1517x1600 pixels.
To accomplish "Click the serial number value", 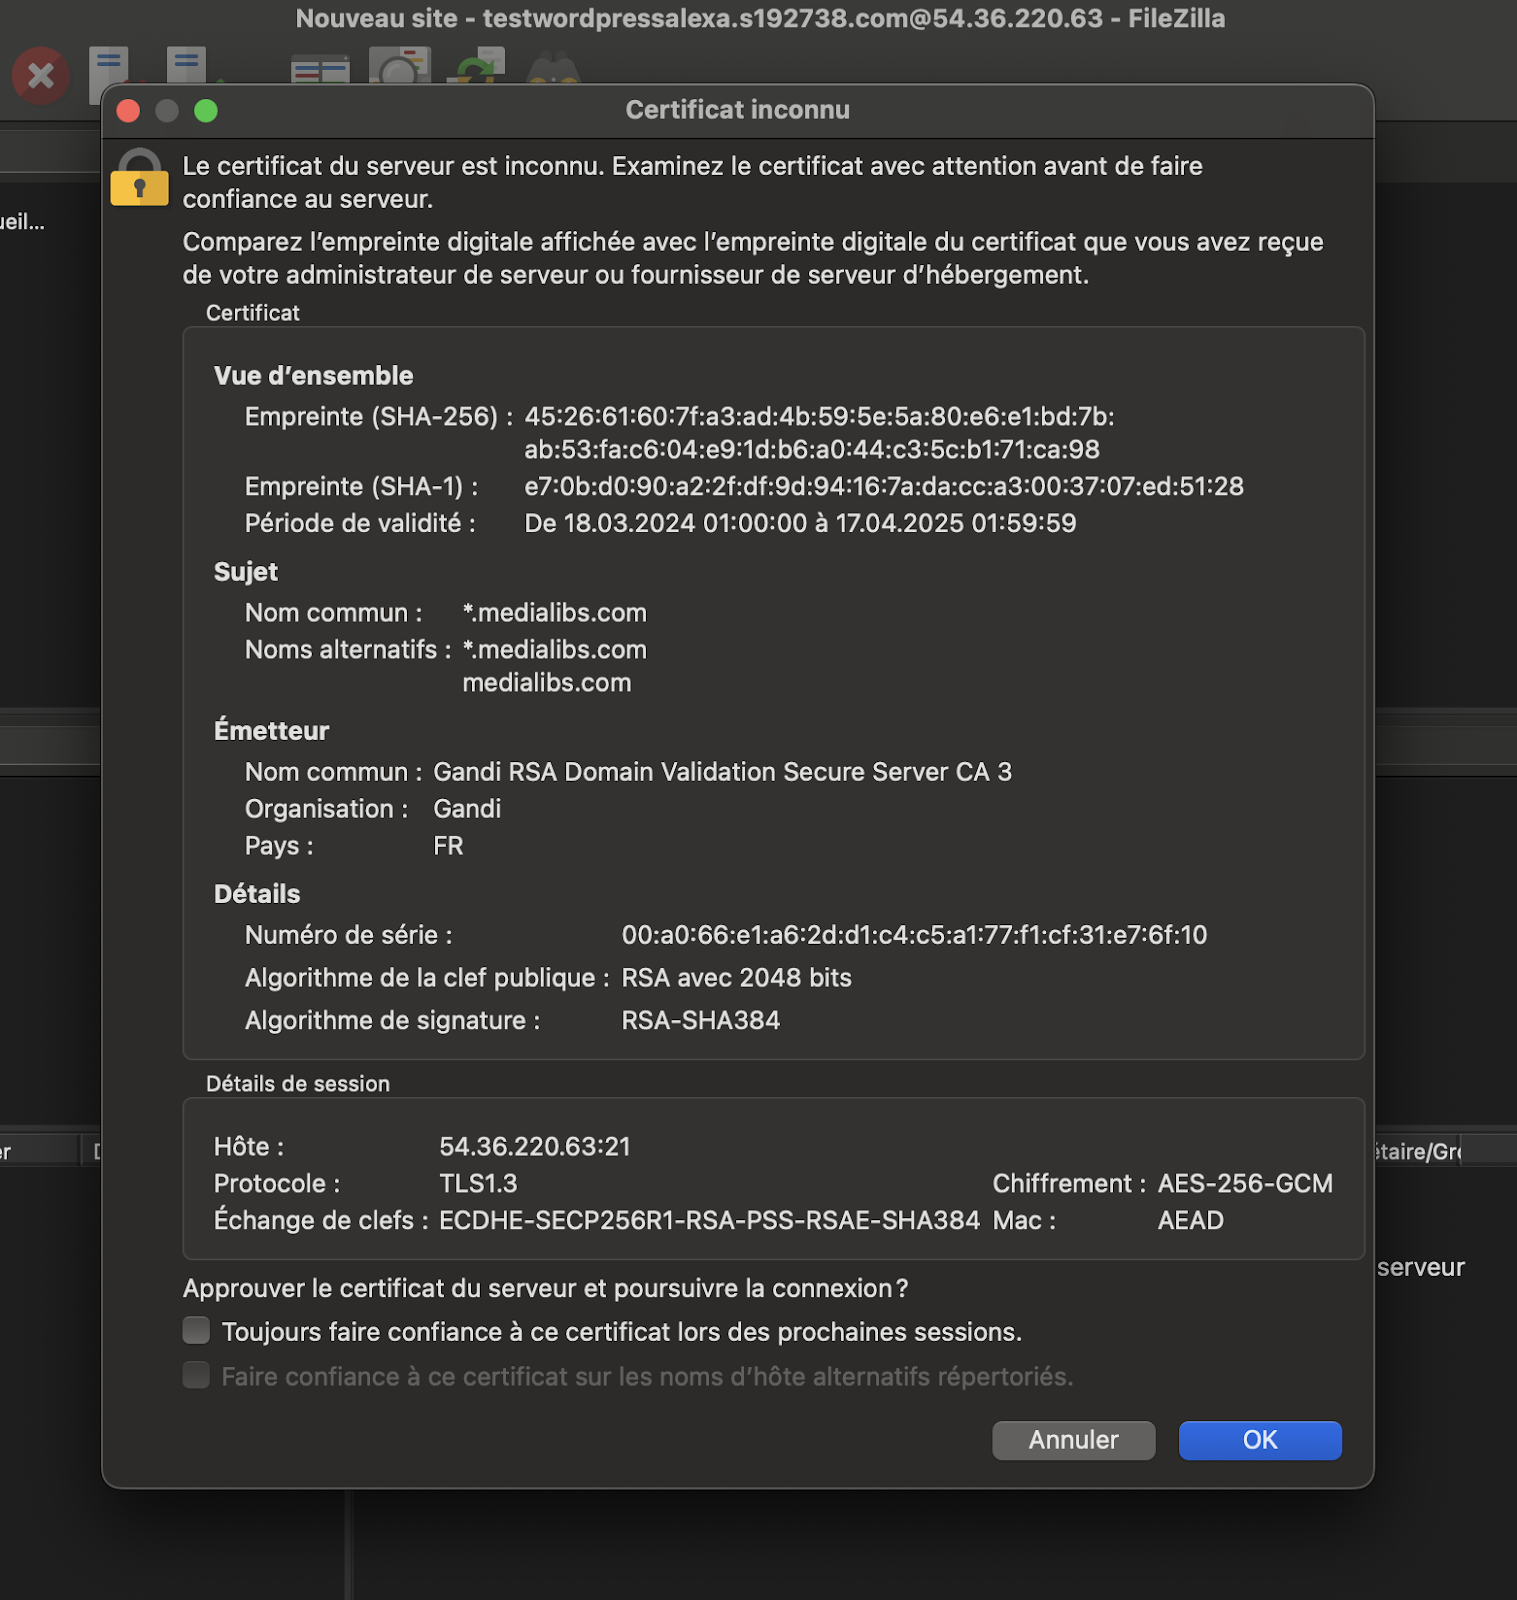I will (914, 934).
